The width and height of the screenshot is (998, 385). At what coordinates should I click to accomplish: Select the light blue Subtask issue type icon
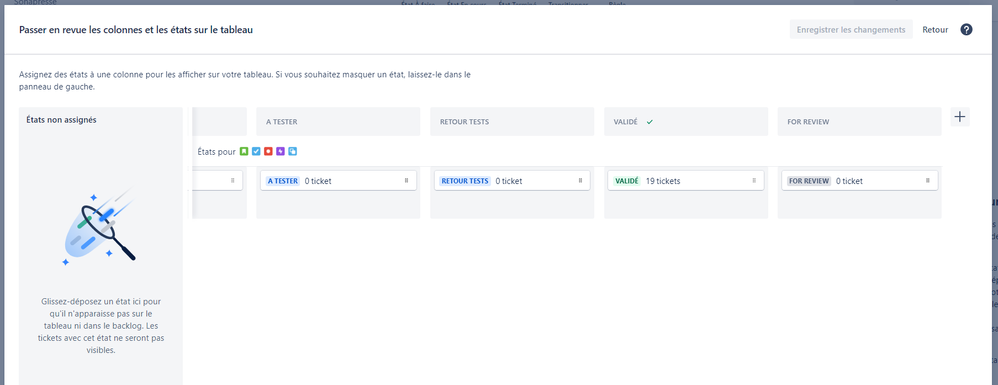click(x=292, y=152)
